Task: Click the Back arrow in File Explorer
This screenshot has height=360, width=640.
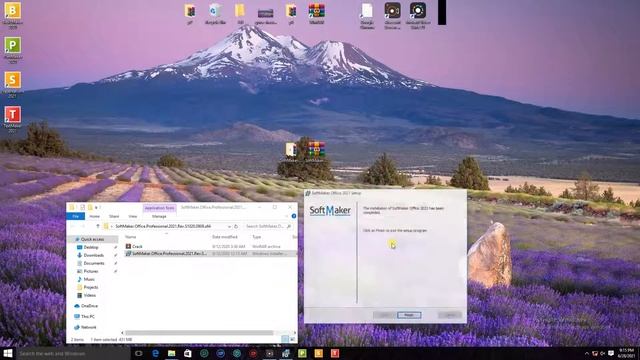Action: click(x=73, y=226)
